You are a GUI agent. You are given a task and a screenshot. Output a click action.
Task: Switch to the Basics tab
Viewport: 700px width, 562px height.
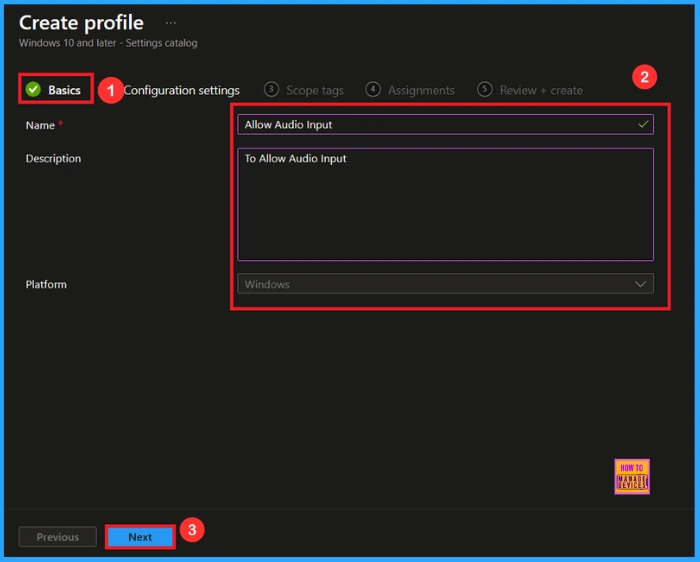click(x=64, y=90)
